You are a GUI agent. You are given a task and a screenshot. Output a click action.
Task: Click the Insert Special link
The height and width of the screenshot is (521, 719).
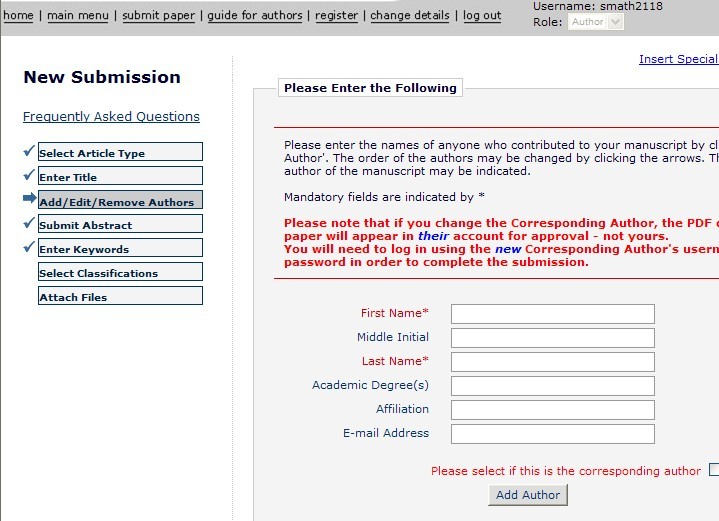(x=678, y=59)
